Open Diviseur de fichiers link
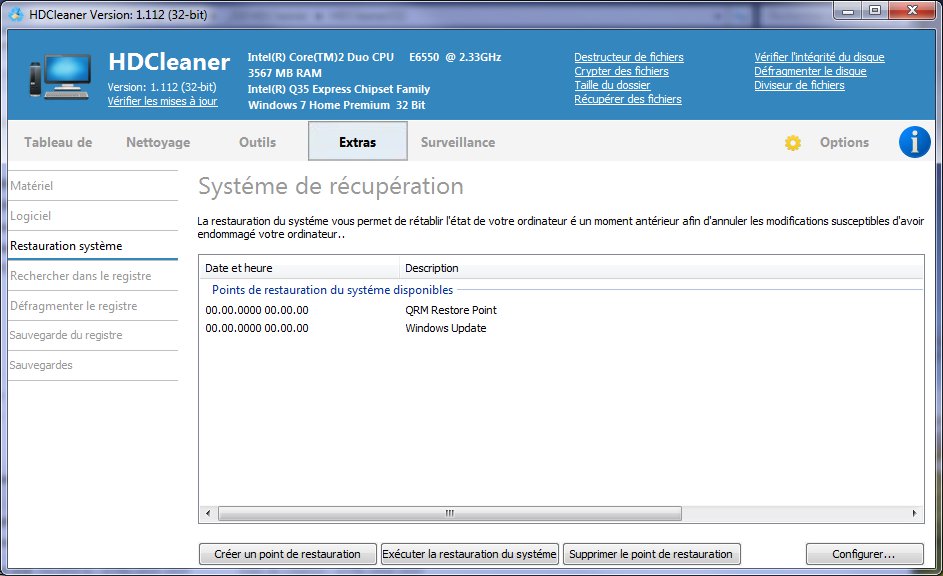 (x=799, y=85)
